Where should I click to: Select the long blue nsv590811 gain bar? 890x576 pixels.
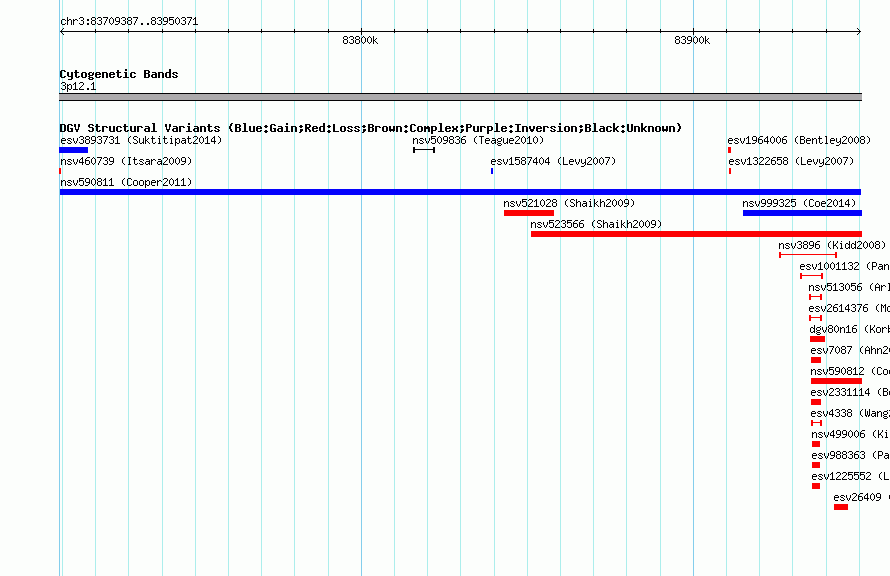(460, 192)
